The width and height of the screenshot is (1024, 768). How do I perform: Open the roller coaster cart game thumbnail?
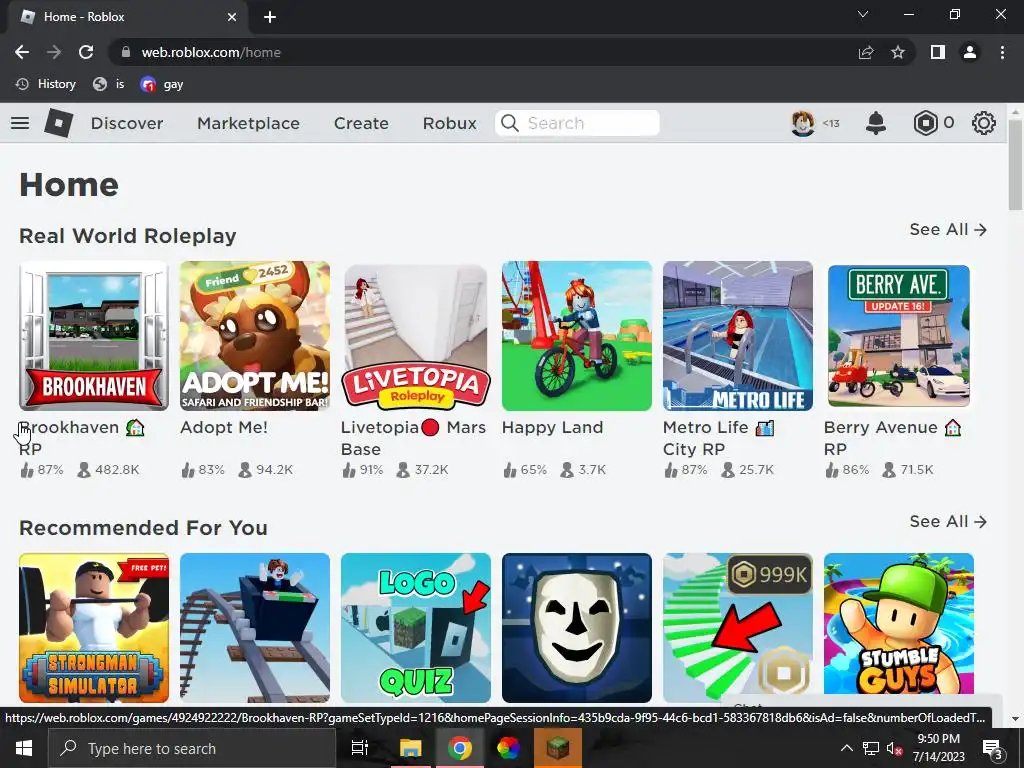tap(255, 628)
